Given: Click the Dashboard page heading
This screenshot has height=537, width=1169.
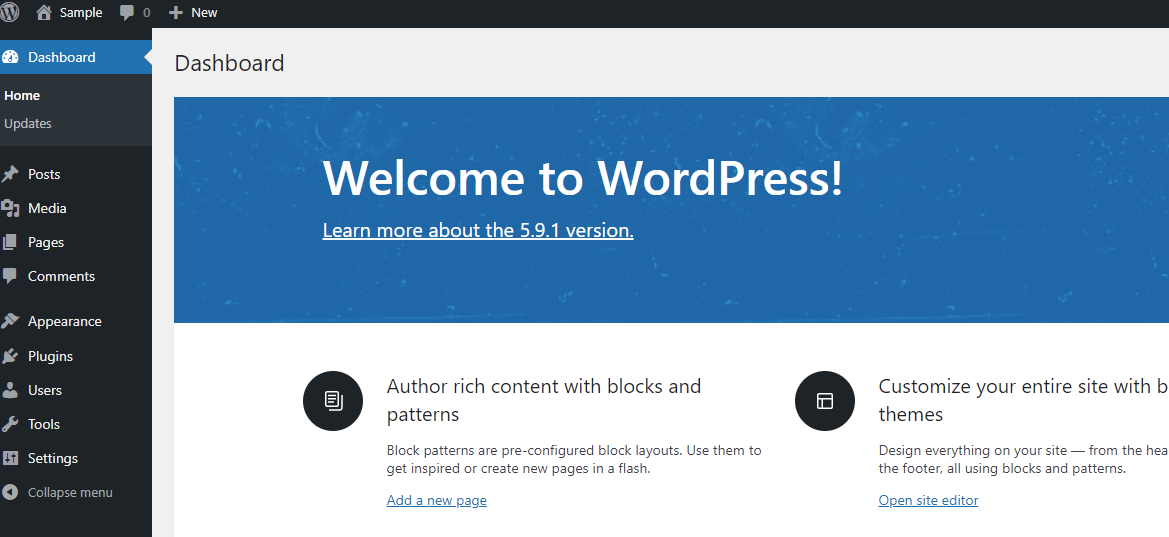Looking at the screenshot, I should (230, 63).
